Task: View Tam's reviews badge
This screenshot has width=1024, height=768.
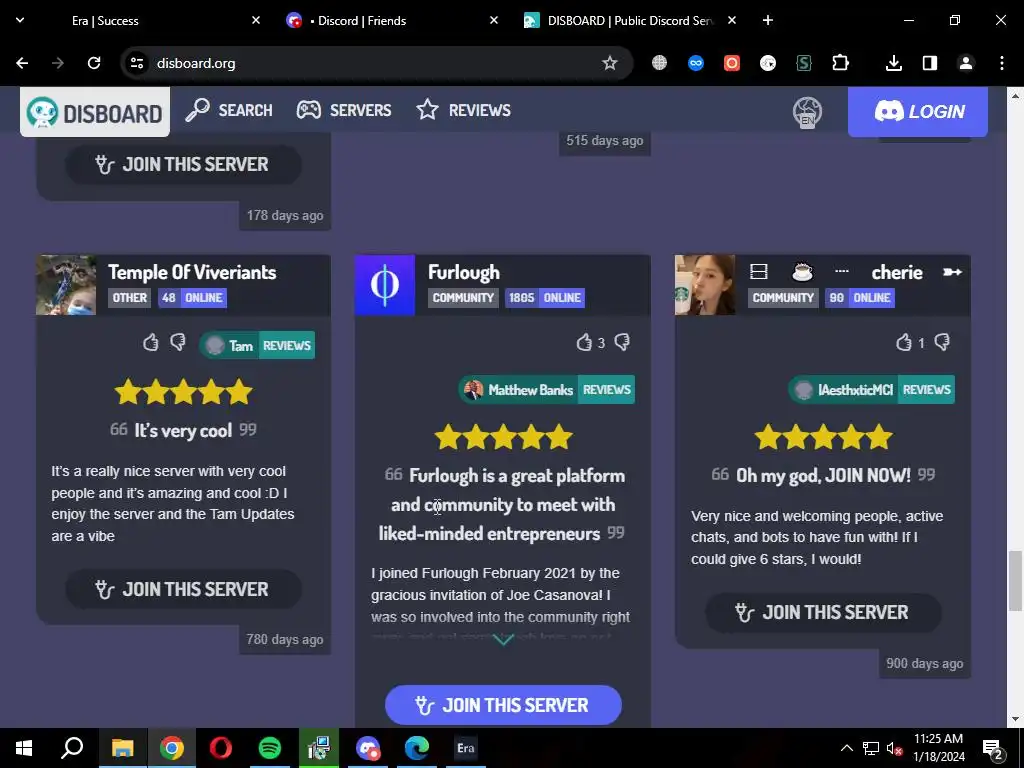Action: coord(257,345)
